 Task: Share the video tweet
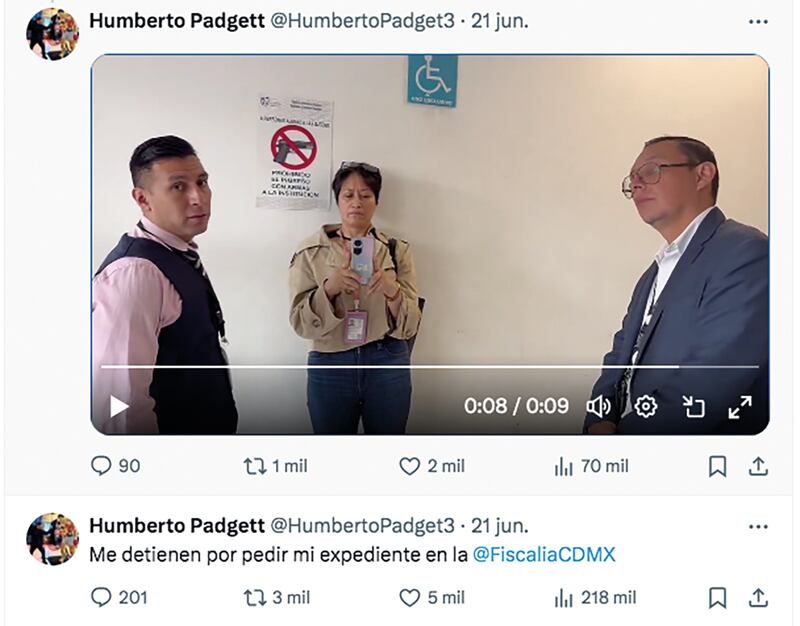pyautogui.click(x=758, y=466)
